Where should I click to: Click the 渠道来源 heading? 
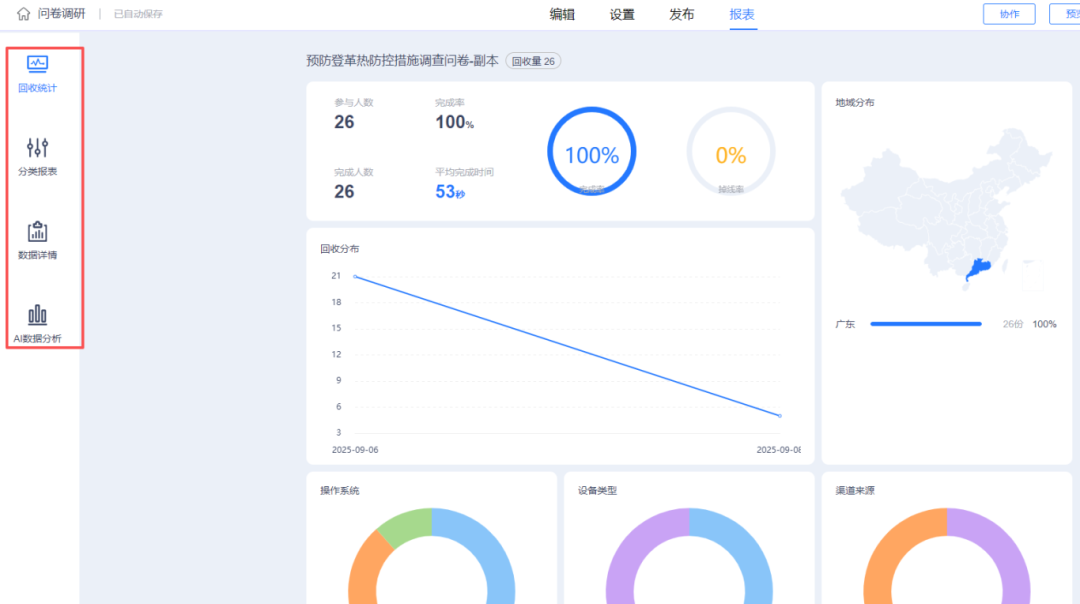pos(855,490)
